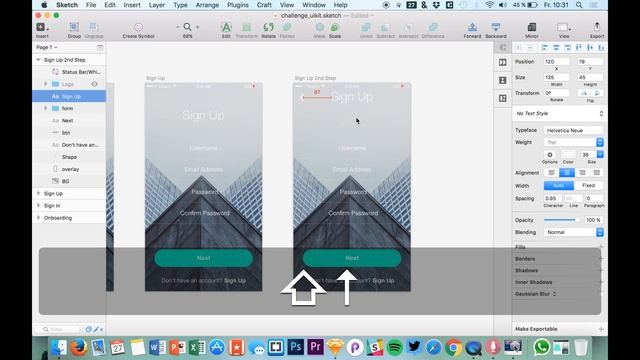Click the Flatten toolbar icon
The image size is (640, 360).
287,27
